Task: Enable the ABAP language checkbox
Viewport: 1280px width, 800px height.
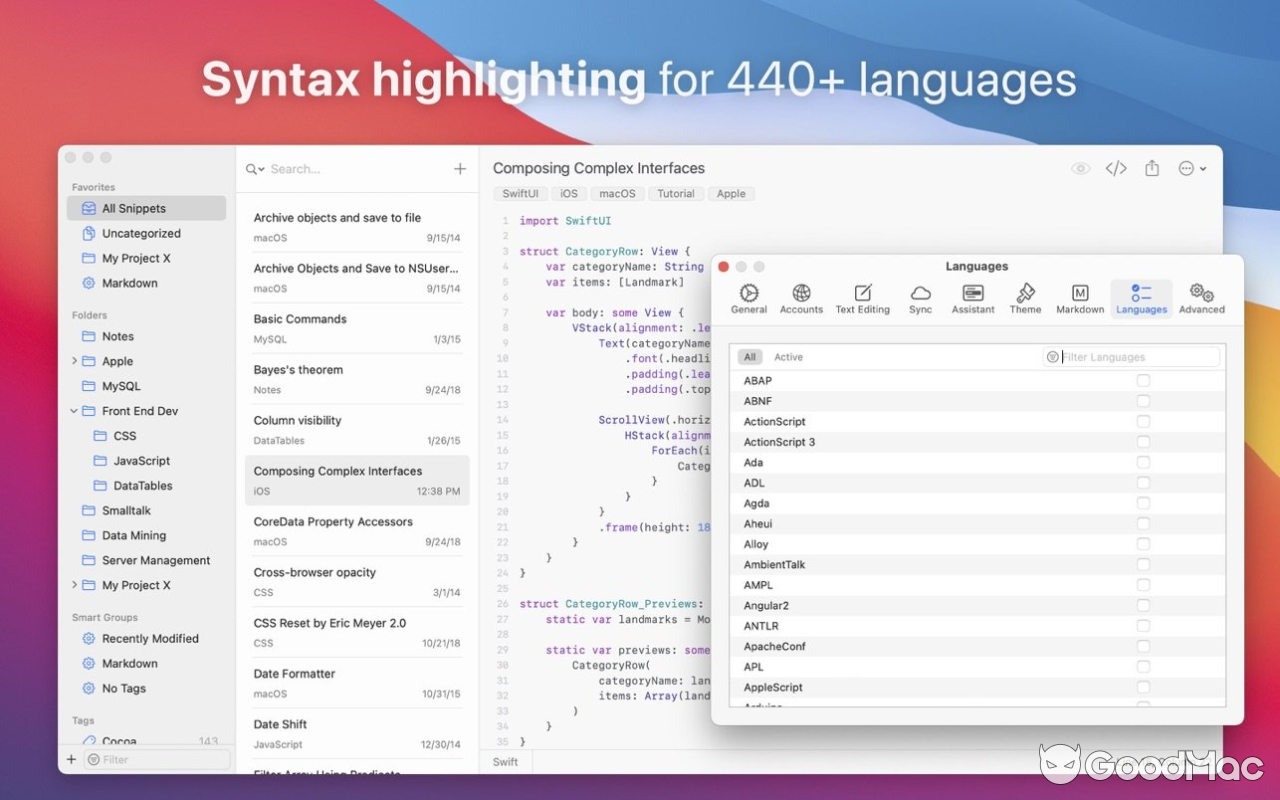Action: pos(1143,381)
